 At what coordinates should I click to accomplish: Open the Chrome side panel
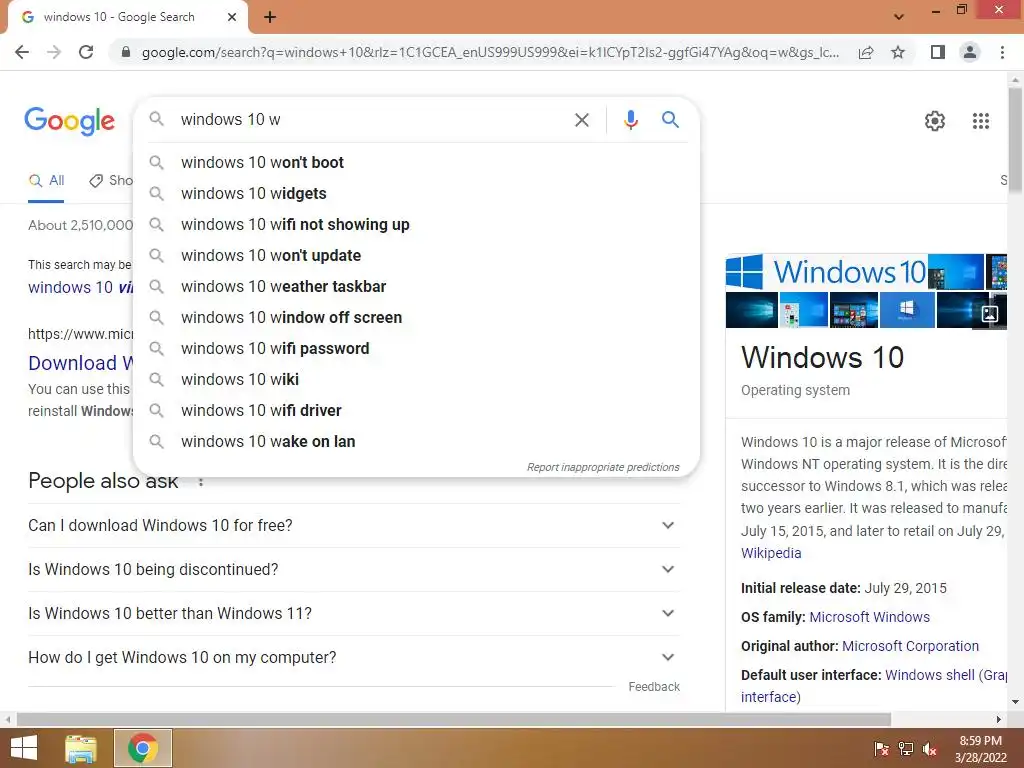click(x=938, y=52)
